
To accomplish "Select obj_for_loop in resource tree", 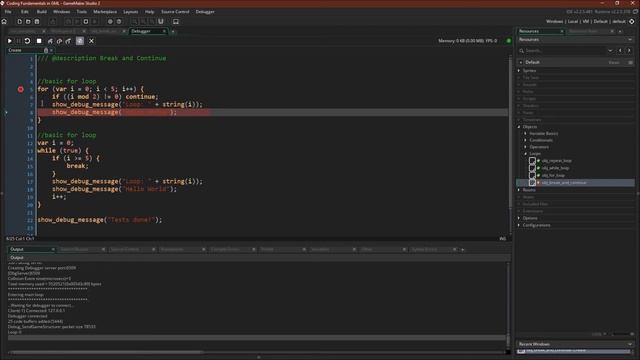I will coord(553,176).
